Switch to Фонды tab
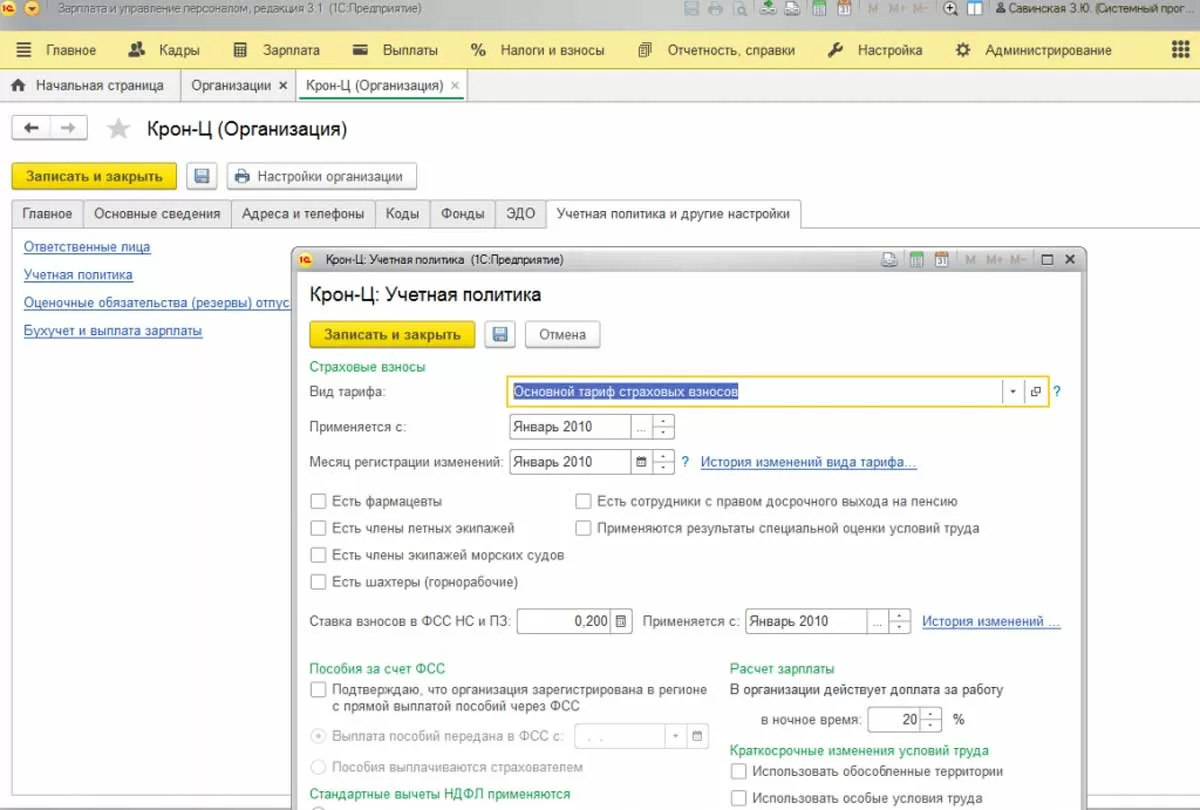This screenshot has height=810, width=1200. pyautogui.click(x=462, y=214)
